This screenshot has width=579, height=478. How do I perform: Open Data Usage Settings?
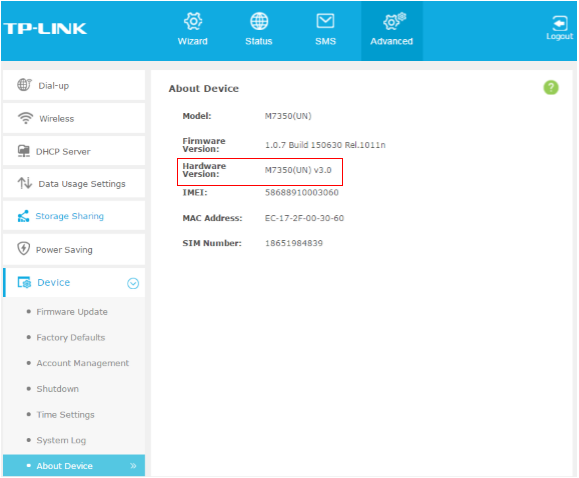click(x=74, y=184)
